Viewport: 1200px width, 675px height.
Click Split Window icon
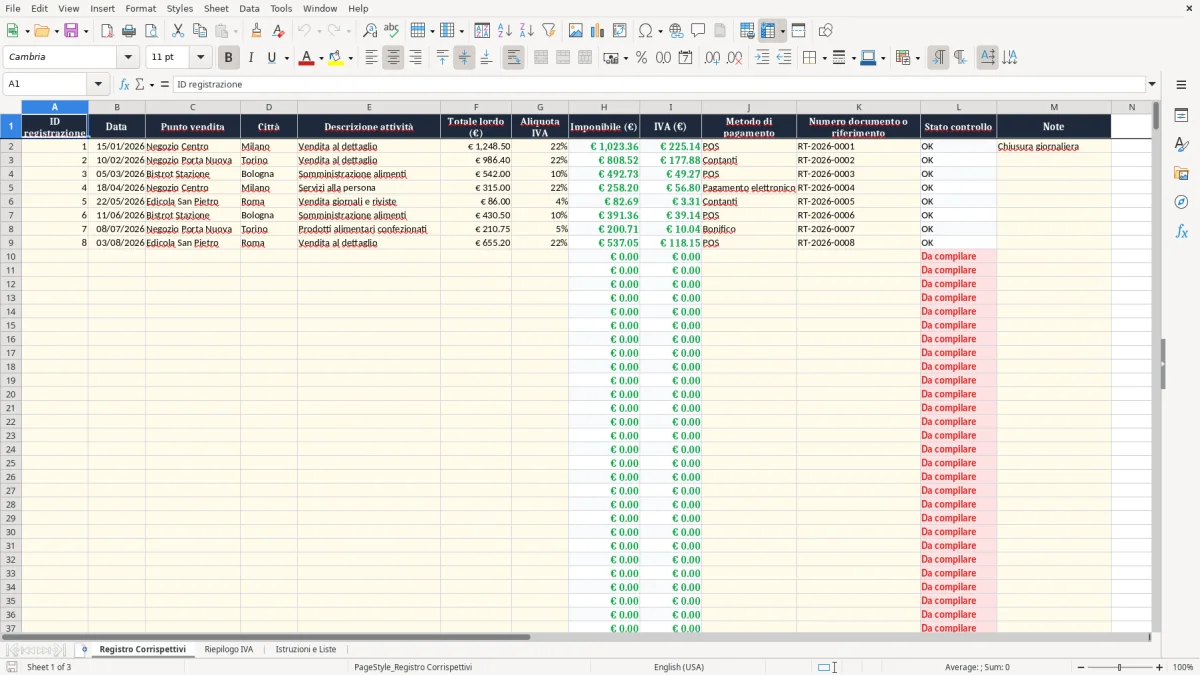(x=798, y=31)
